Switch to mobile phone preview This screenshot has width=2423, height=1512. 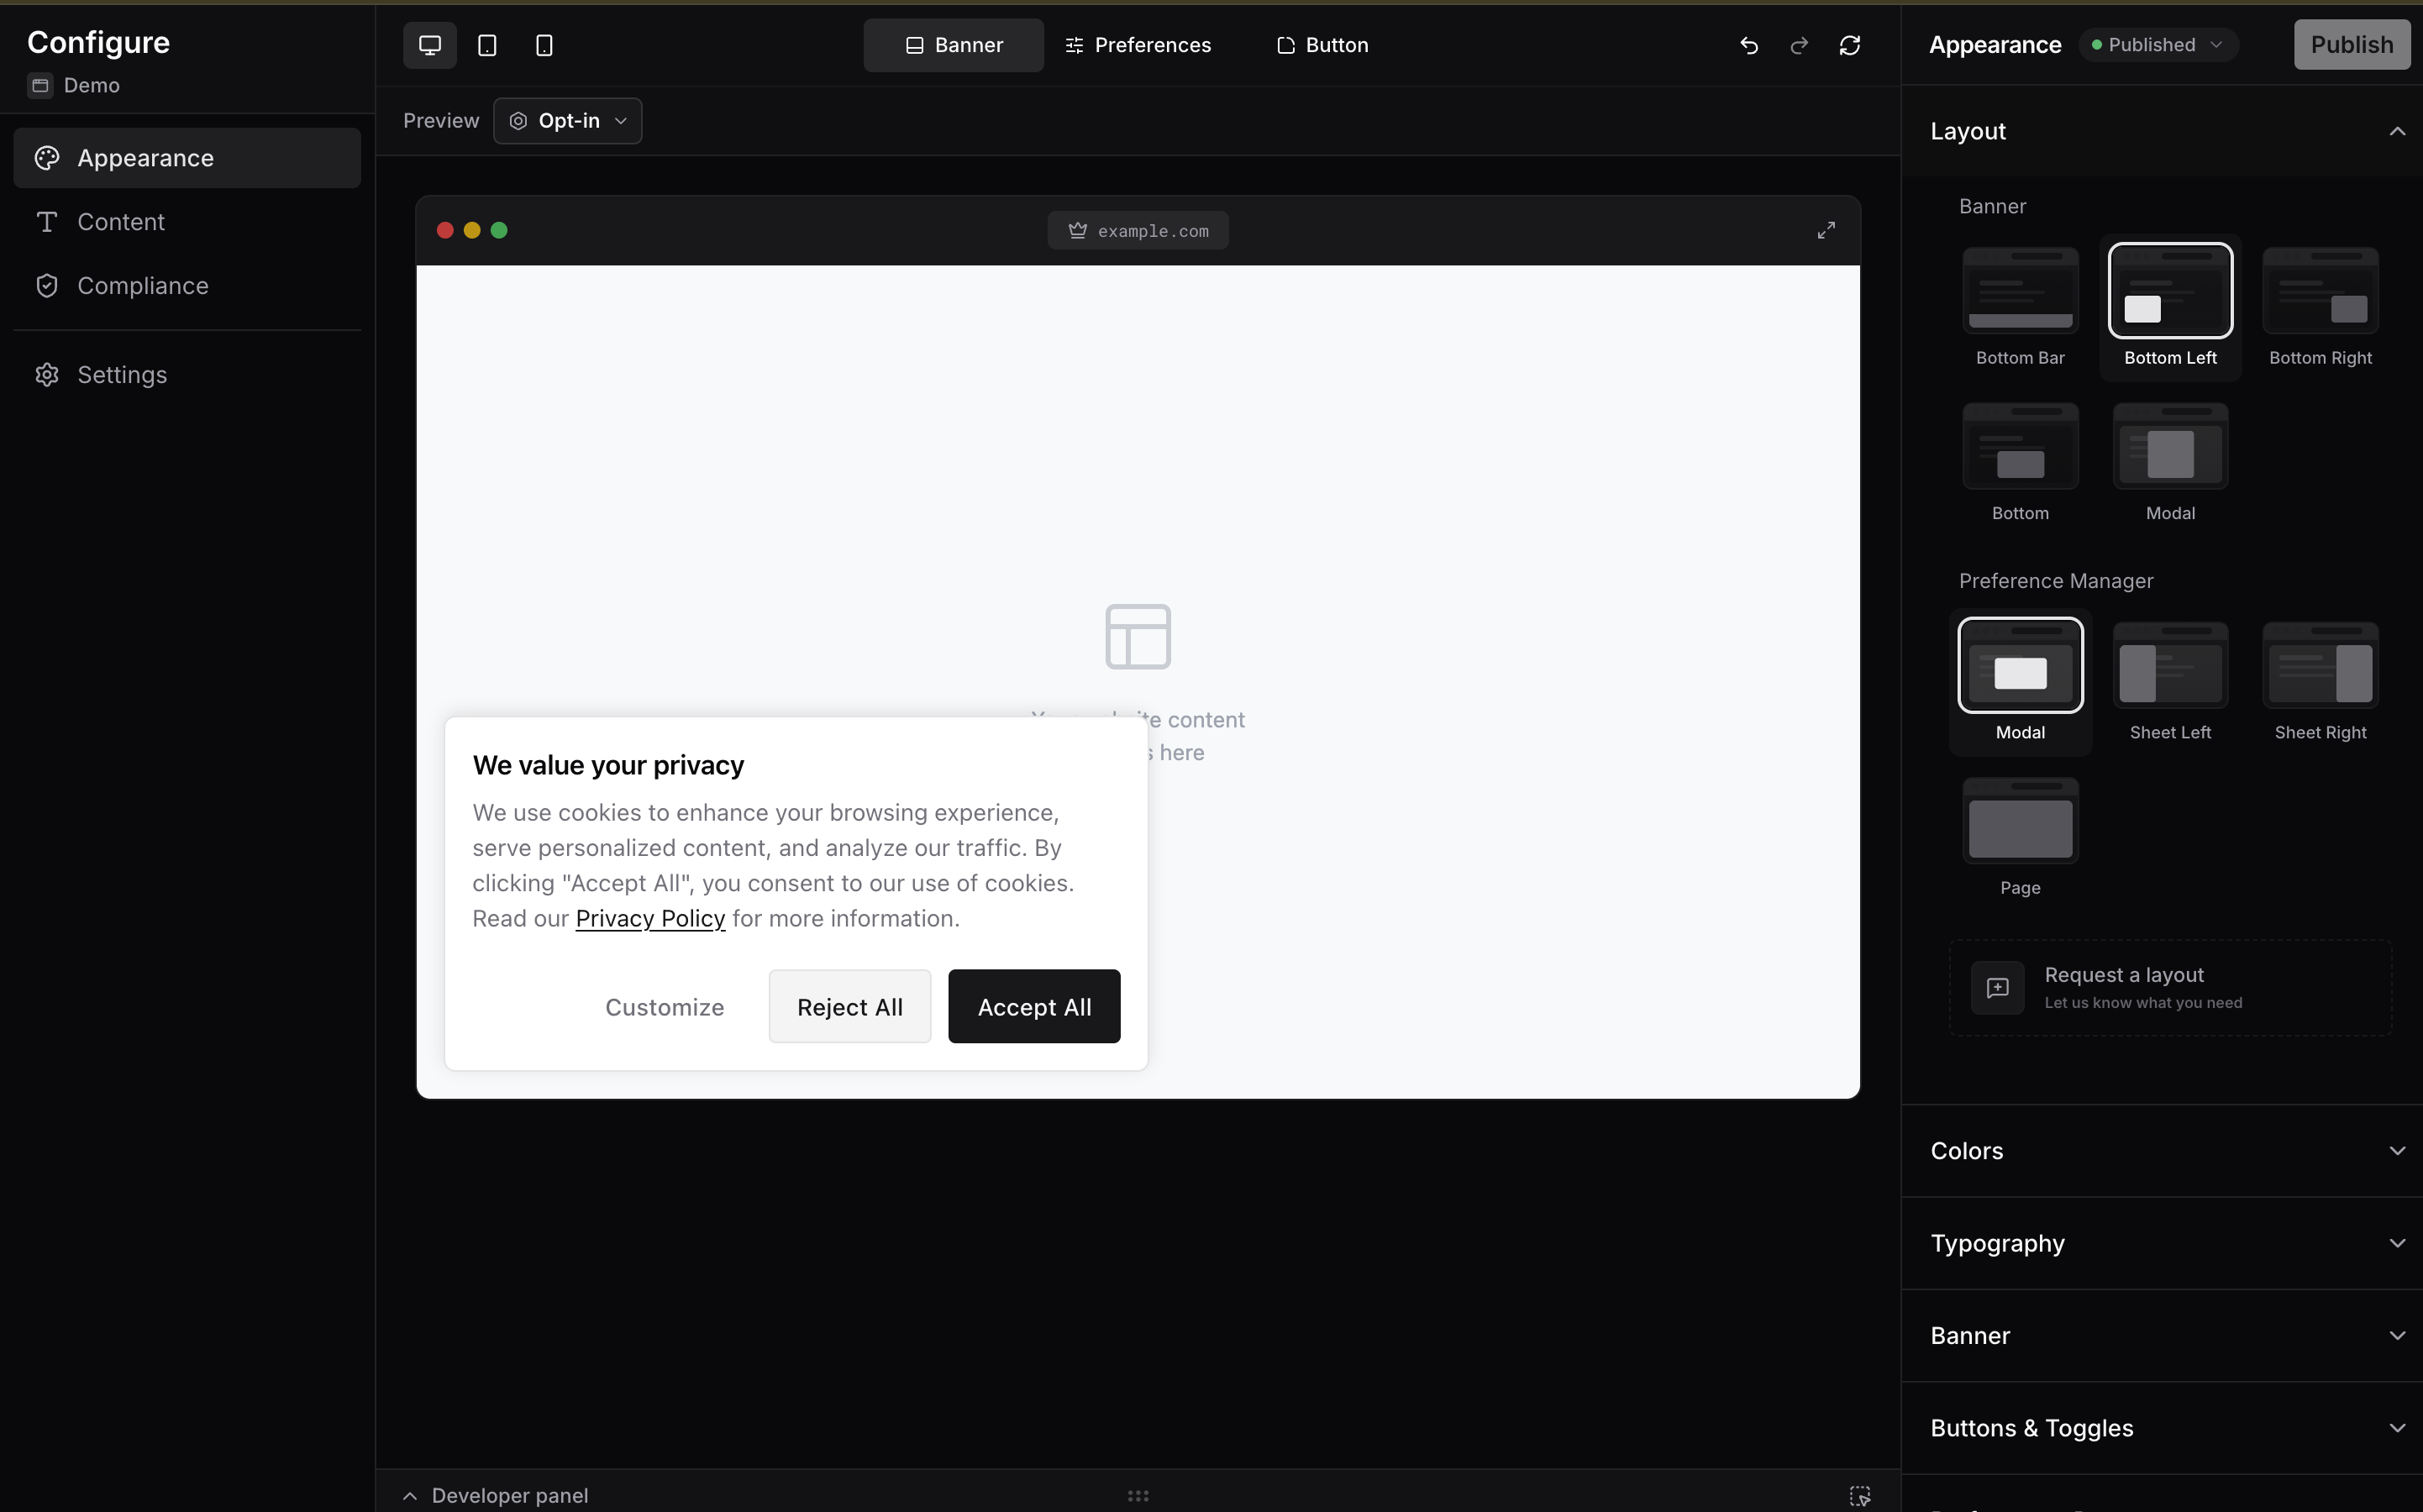point(544,45)
